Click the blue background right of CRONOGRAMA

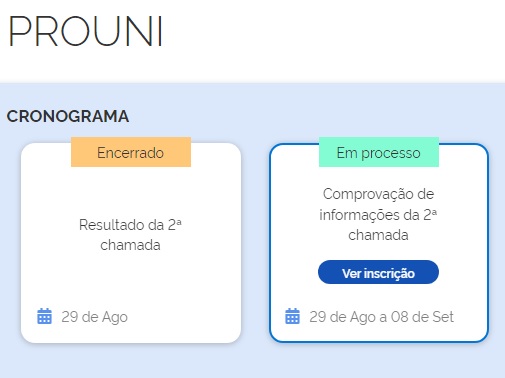tap(317, 116)
